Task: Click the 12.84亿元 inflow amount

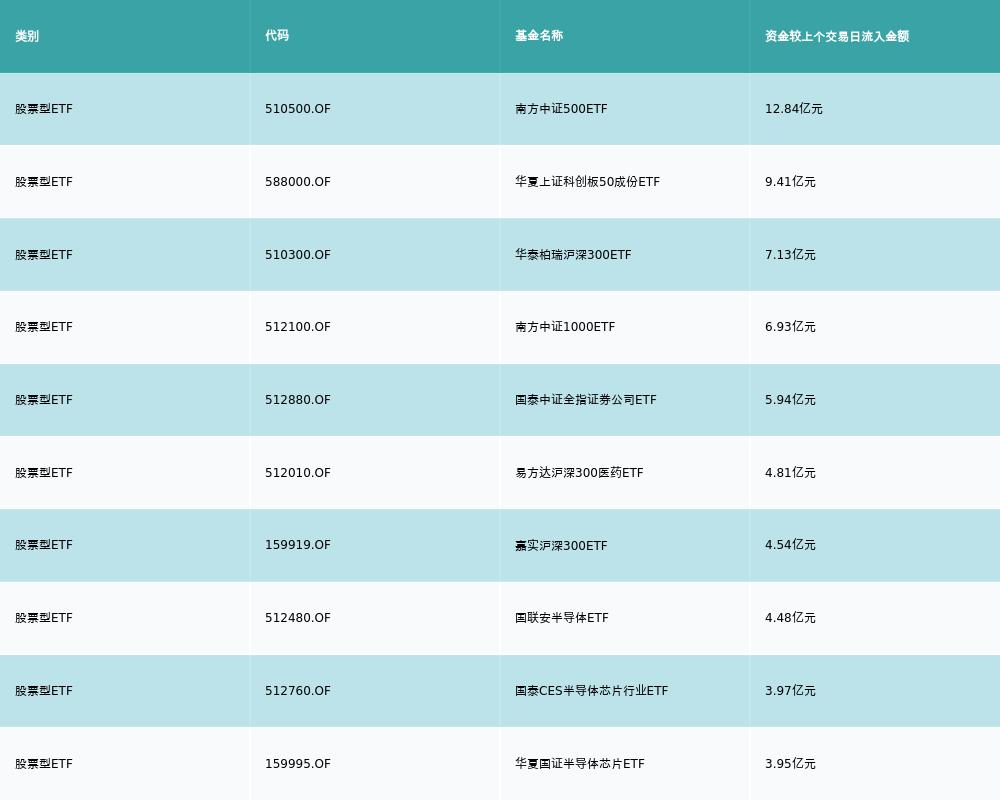Action: click(x=794, y=109)
